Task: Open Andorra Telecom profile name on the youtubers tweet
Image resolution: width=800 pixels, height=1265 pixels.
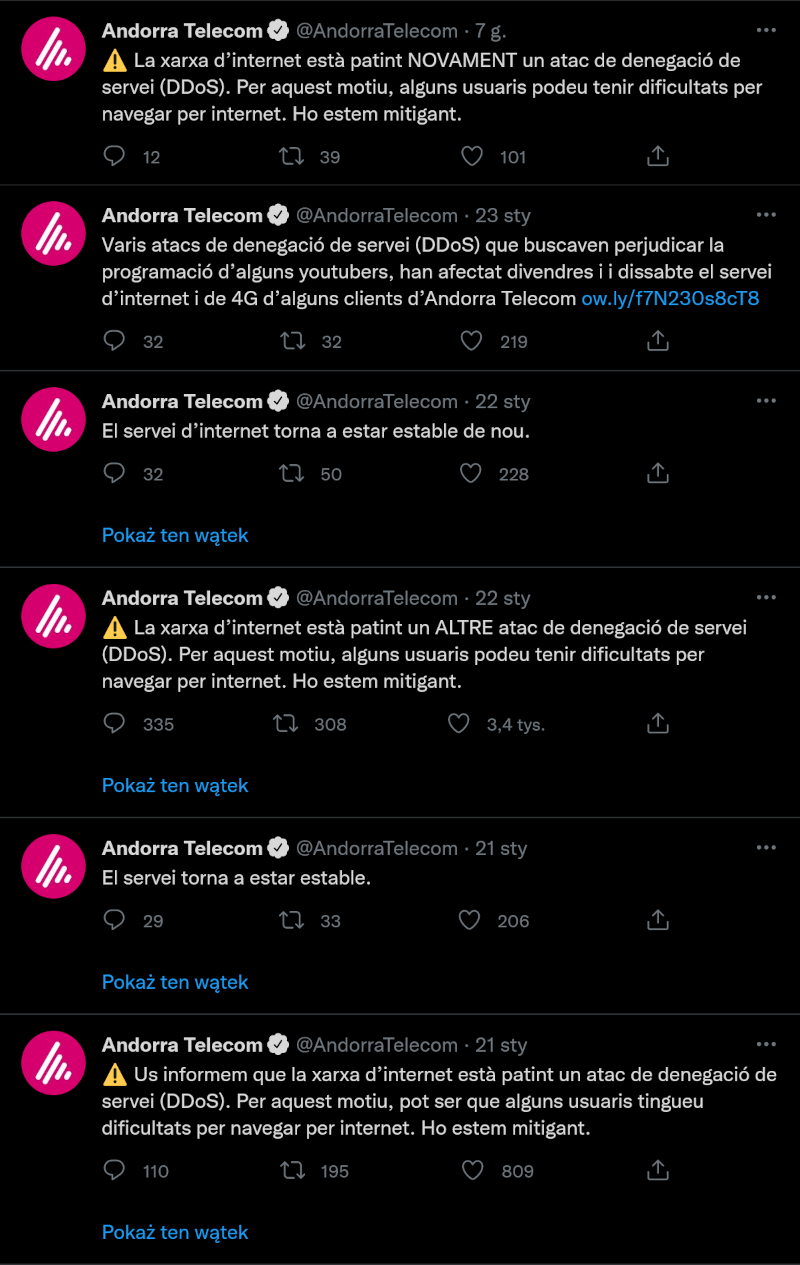Action: click(x=182, y=215)
